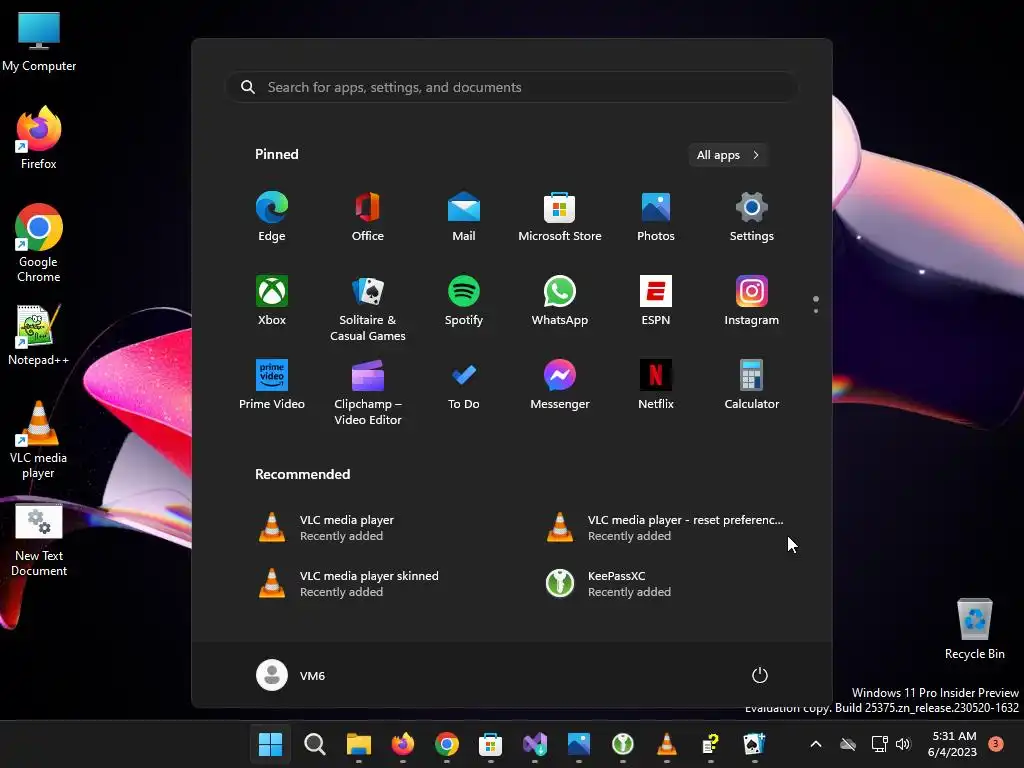Open the Solitaire taskbar icon
This screenshot has width=1024, height=768.
(755, 744)
